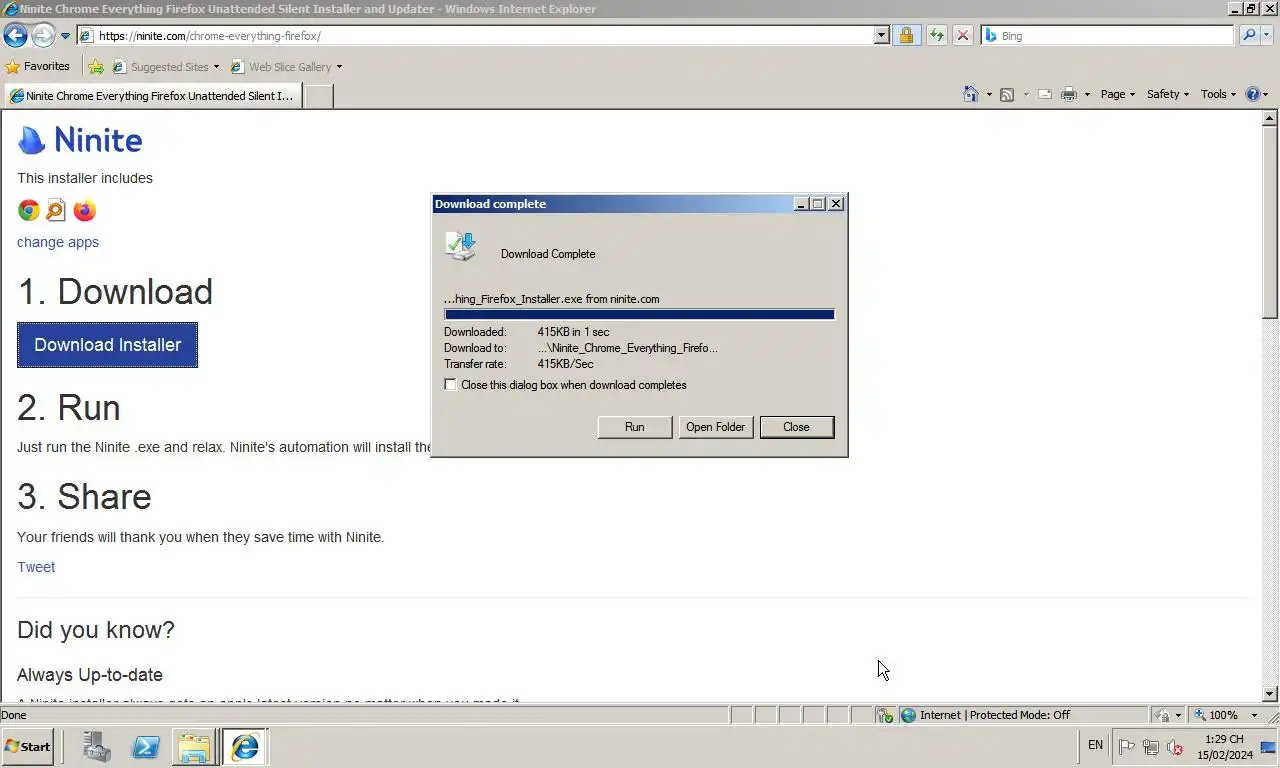The image size is (1280, 768).
Task: Open the Help question mark icon
Action: click(x=1253, y=94)
